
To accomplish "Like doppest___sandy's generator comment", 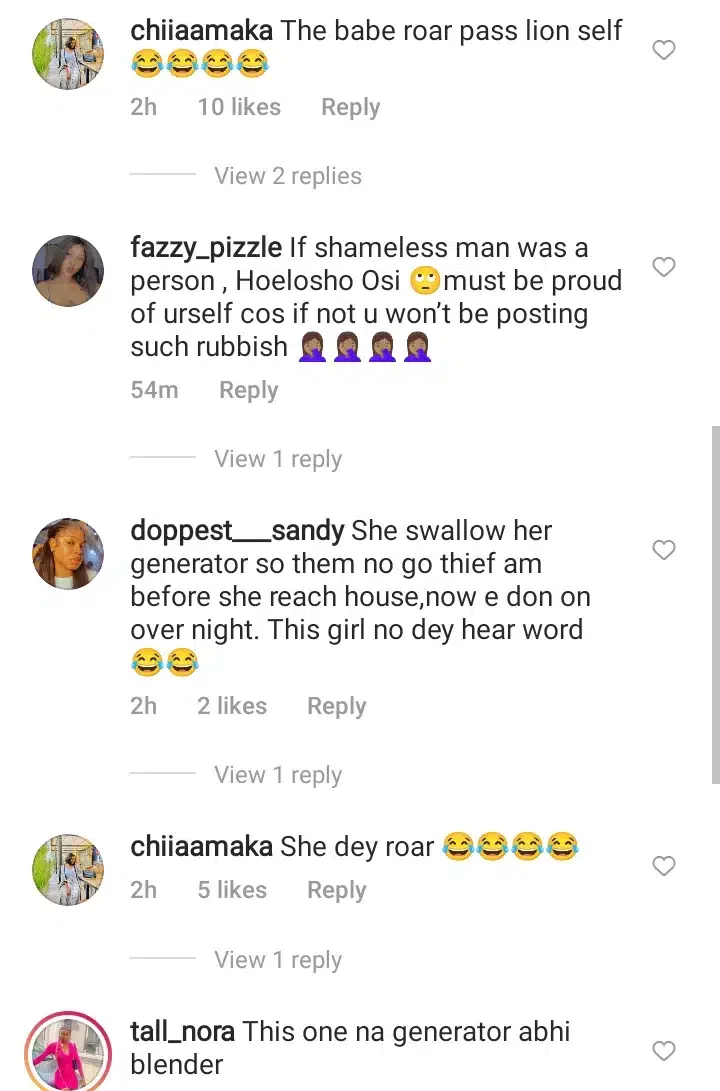I will (x=664, y=550).
